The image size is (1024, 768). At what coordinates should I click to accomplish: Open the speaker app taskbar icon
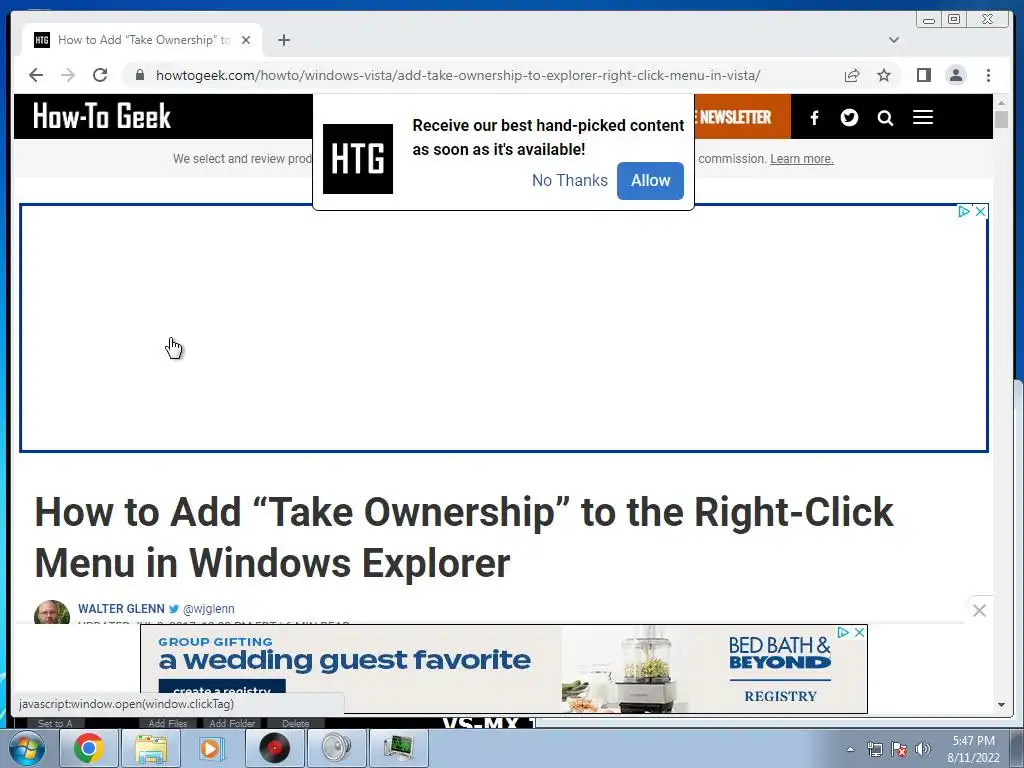(x=336, y=748)
